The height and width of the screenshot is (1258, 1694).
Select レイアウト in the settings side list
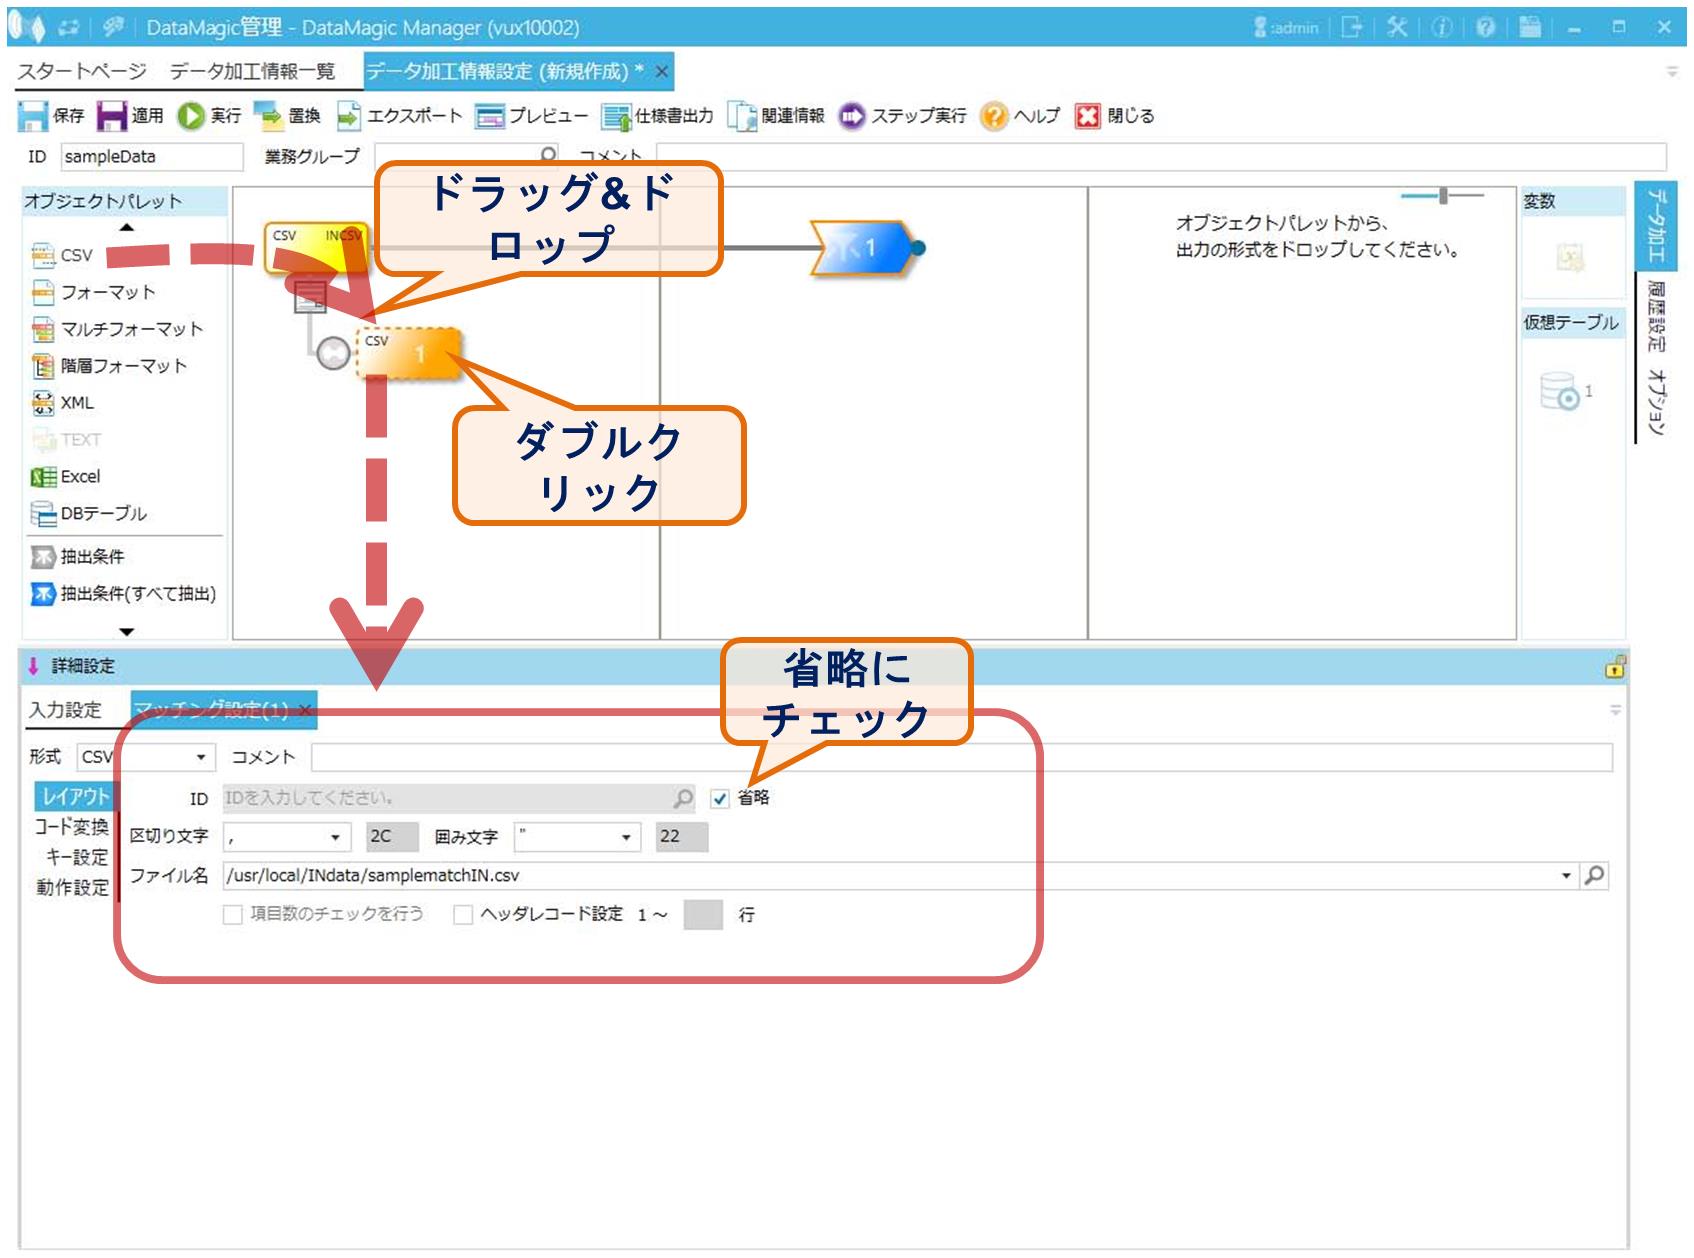coord(75,797)
